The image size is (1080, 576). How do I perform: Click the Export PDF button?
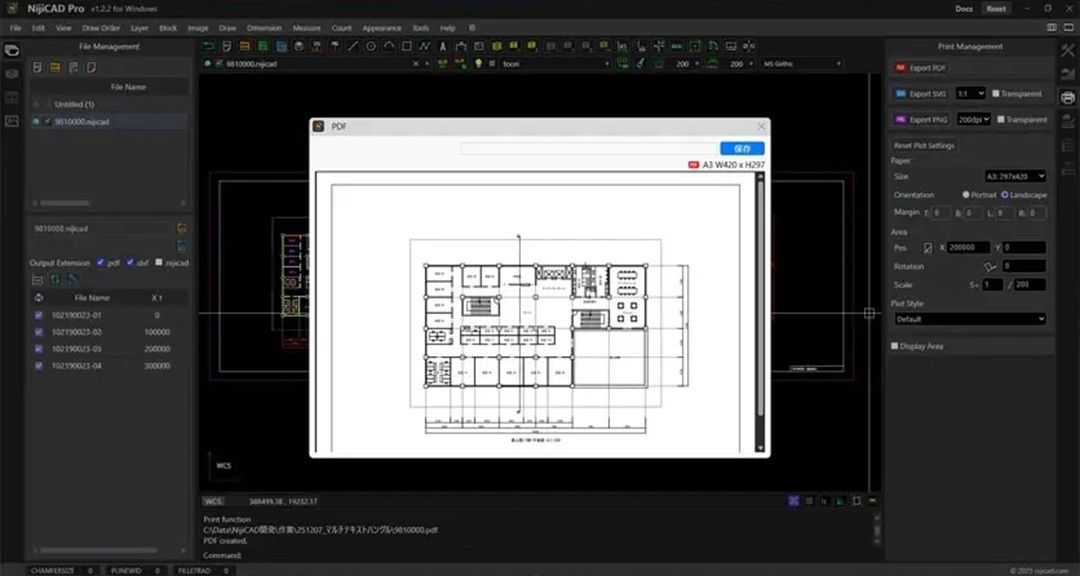[x=920, y=68]
